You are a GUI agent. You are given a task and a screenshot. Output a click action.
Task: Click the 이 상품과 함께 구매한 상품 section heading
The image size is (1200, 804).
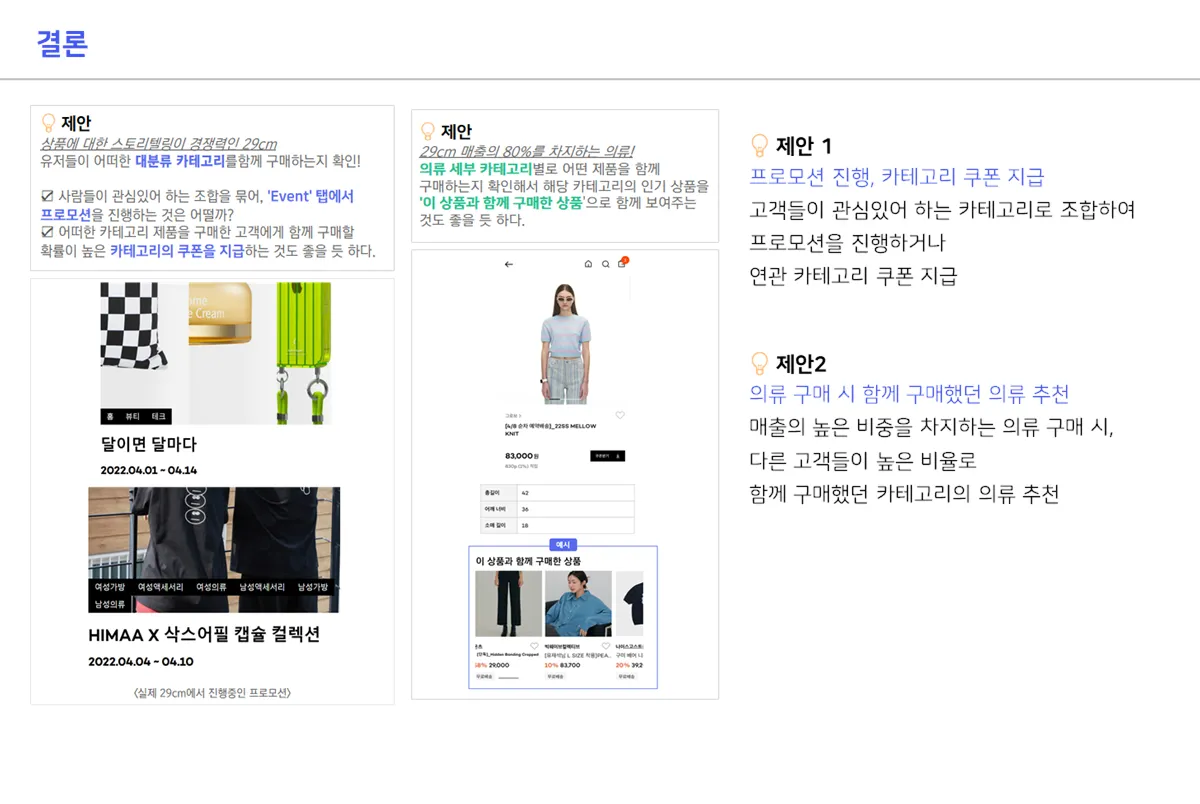coord(528,561)
